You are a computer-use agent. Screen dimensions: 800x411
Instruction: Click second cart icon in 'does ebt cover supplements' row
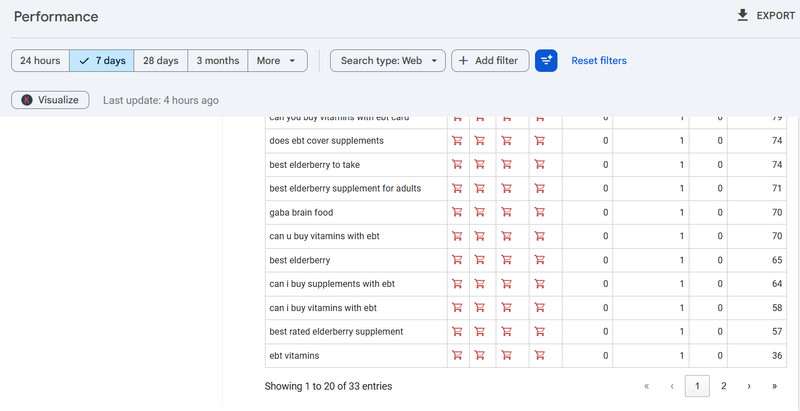click(x=480, y=141)
